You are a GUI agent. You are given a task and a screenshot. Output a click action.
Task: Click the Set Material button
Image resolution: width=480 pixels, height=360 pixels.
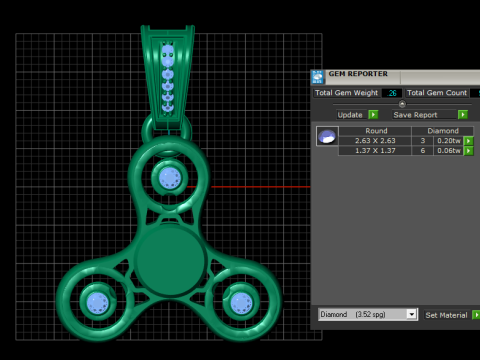447,315
